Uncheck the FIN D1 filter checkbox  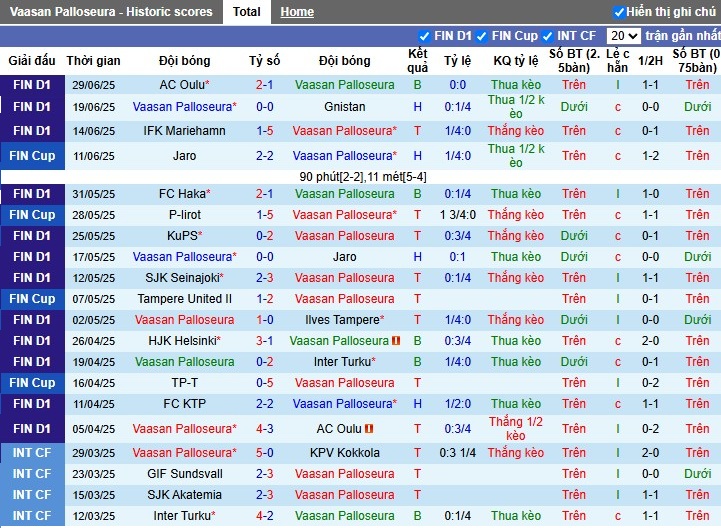tap(424, 36)
